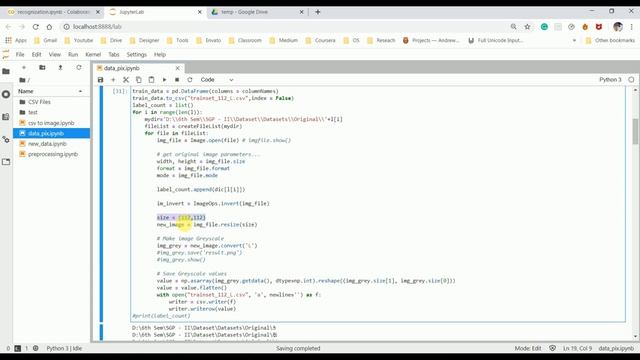Save the notebook with the toolbar icon

[x=100, y=80]
